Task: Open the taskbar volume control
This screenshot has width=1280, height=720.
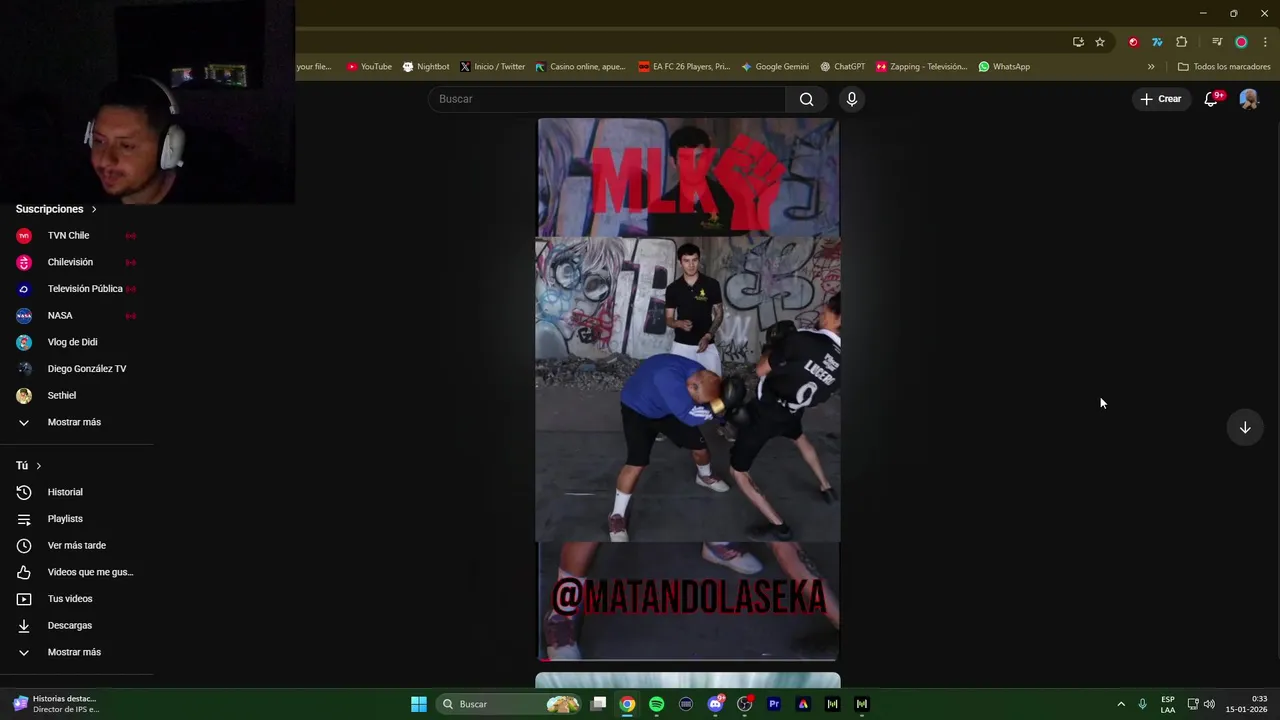Action: (1209, 704)
